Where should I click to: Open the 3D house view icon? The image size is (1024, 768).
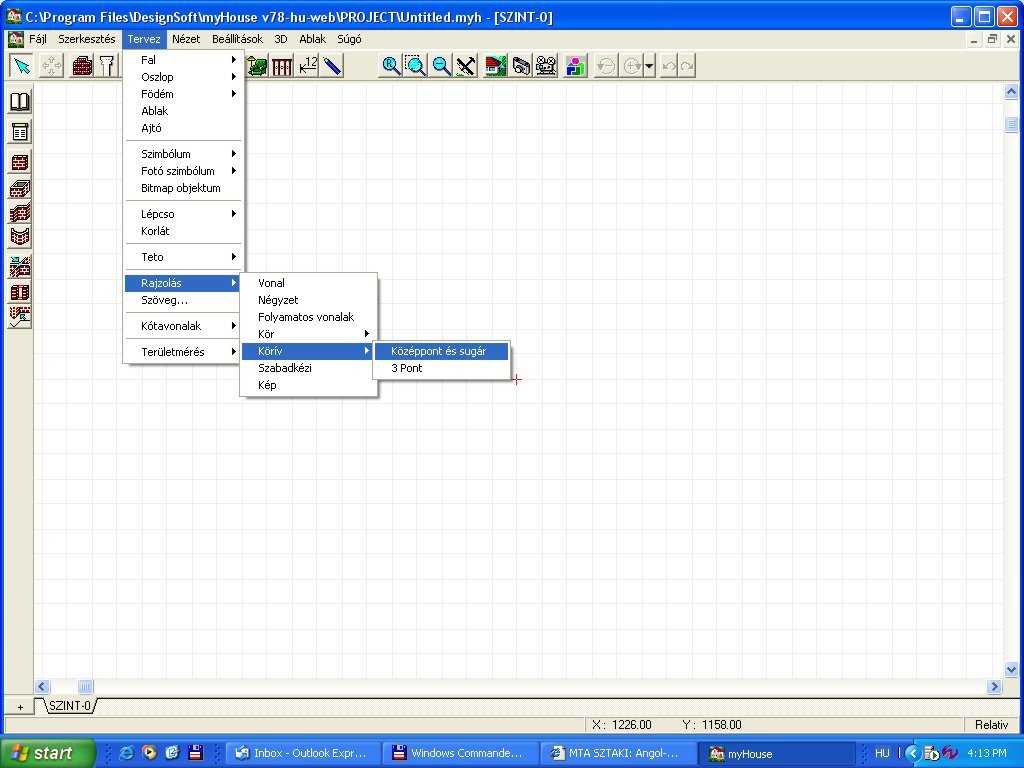pyautogui.click(x=496, y=66)
